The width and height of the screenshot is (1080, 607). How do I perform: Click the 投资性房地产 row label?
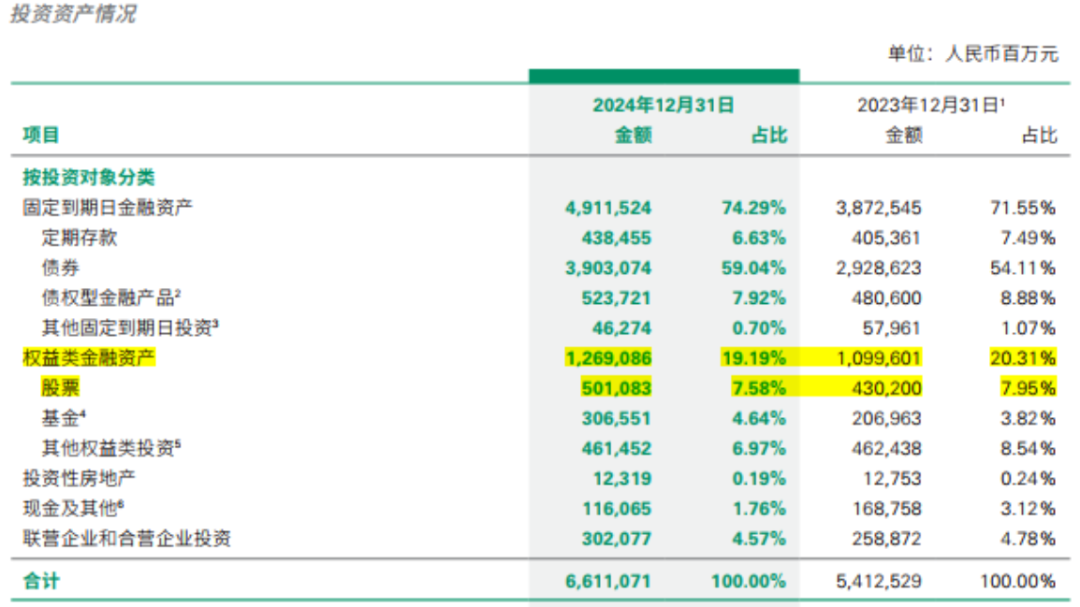[x=79, y=478]
